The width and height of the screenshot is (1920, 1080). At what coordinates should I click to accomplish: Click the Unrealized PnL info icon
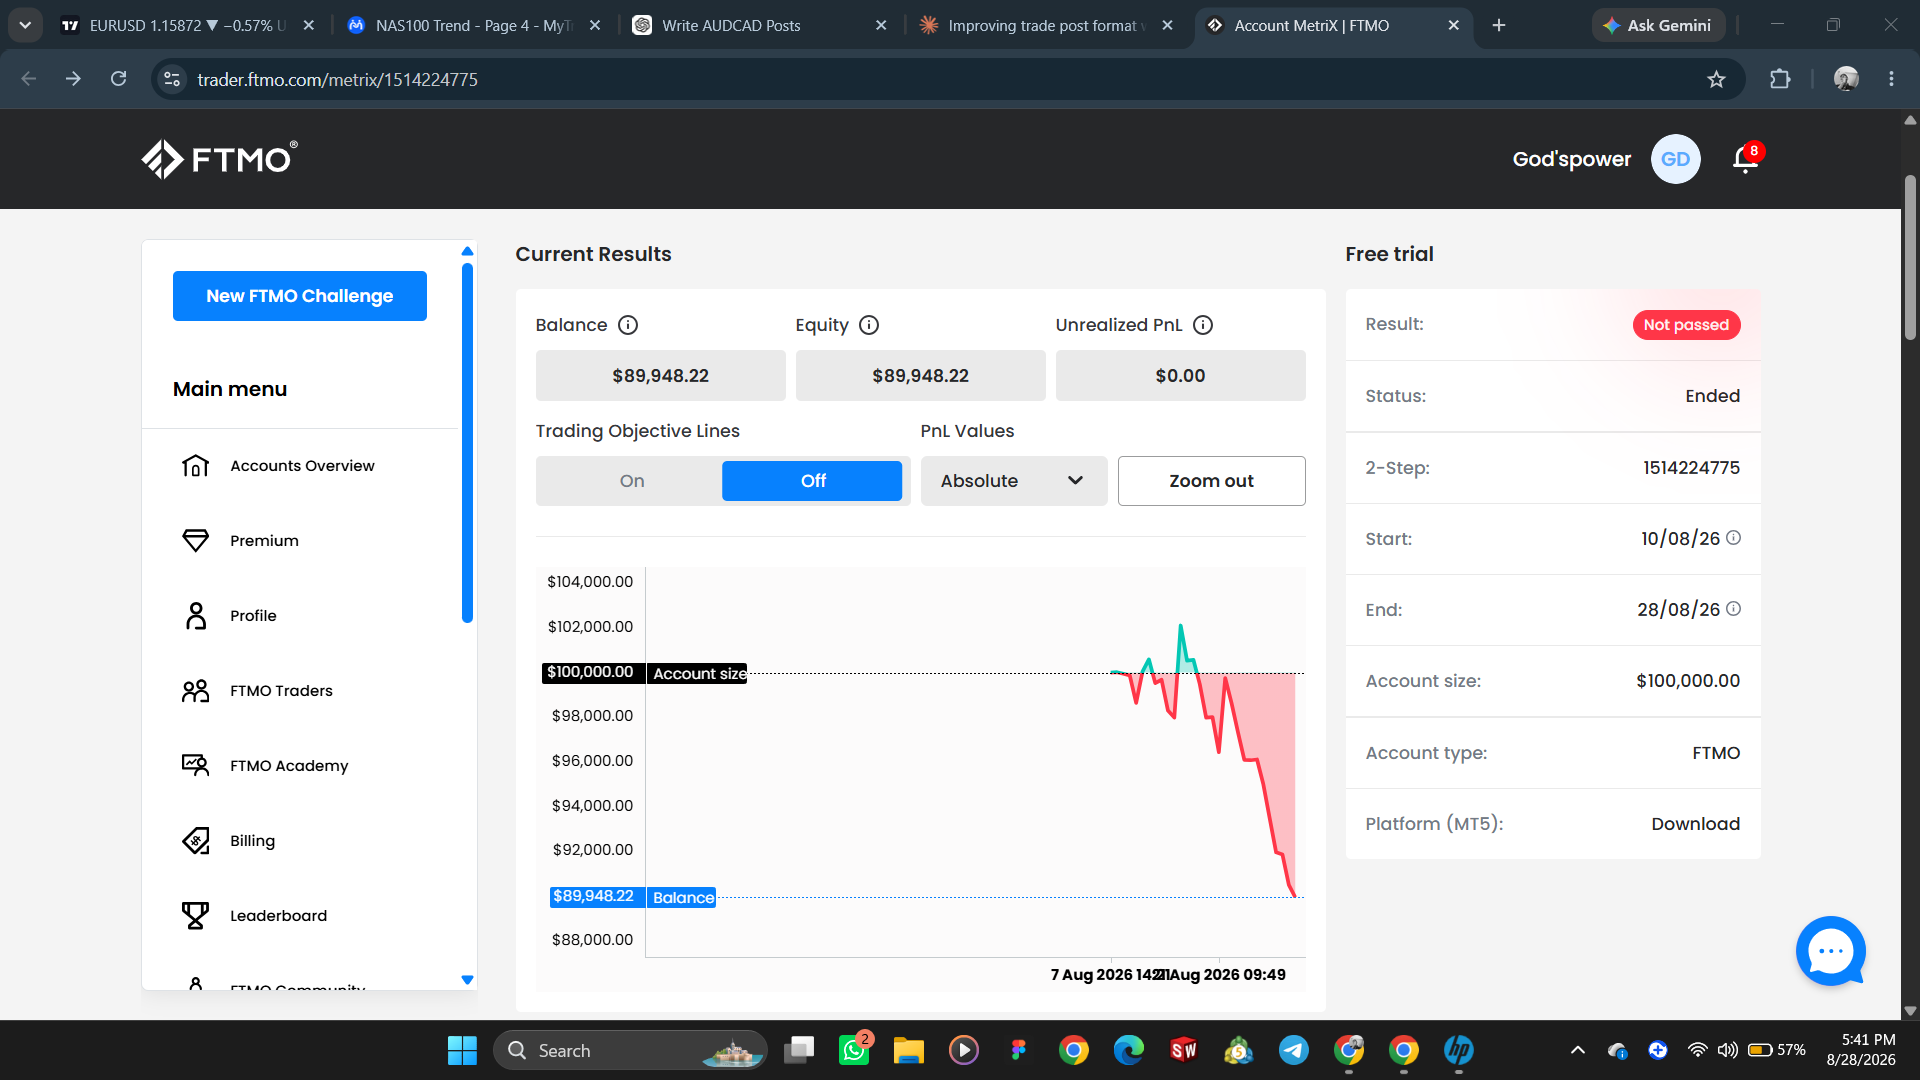[x=1203, y=325]
